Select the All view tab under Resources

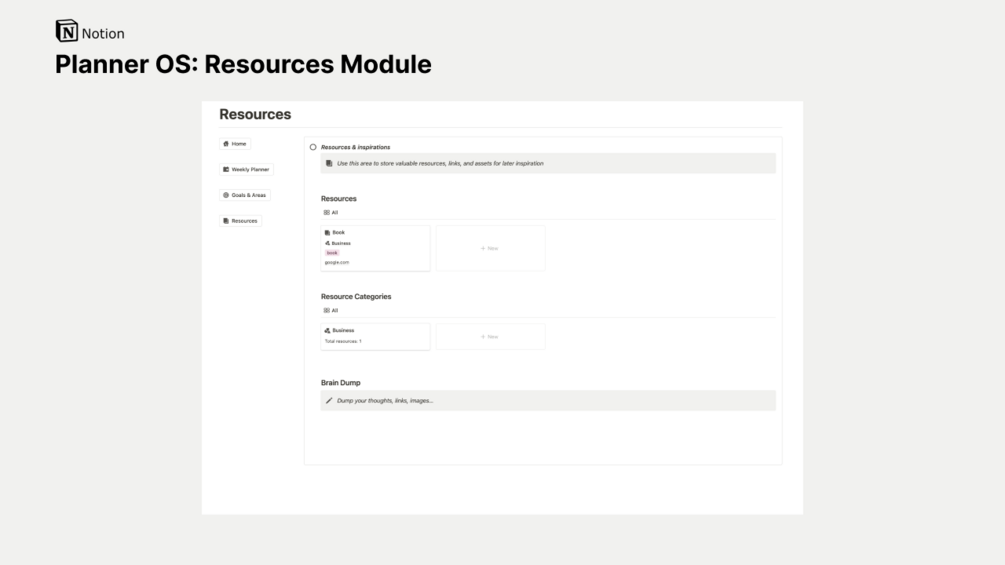[331, 213]
